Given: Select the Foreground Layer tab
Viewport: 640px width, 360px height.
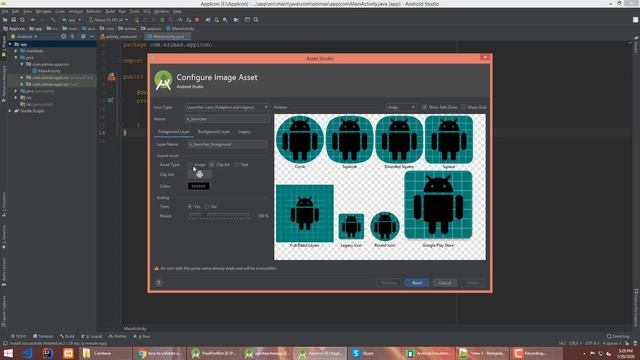Looking at the screenshot, I should coord(173,132).
